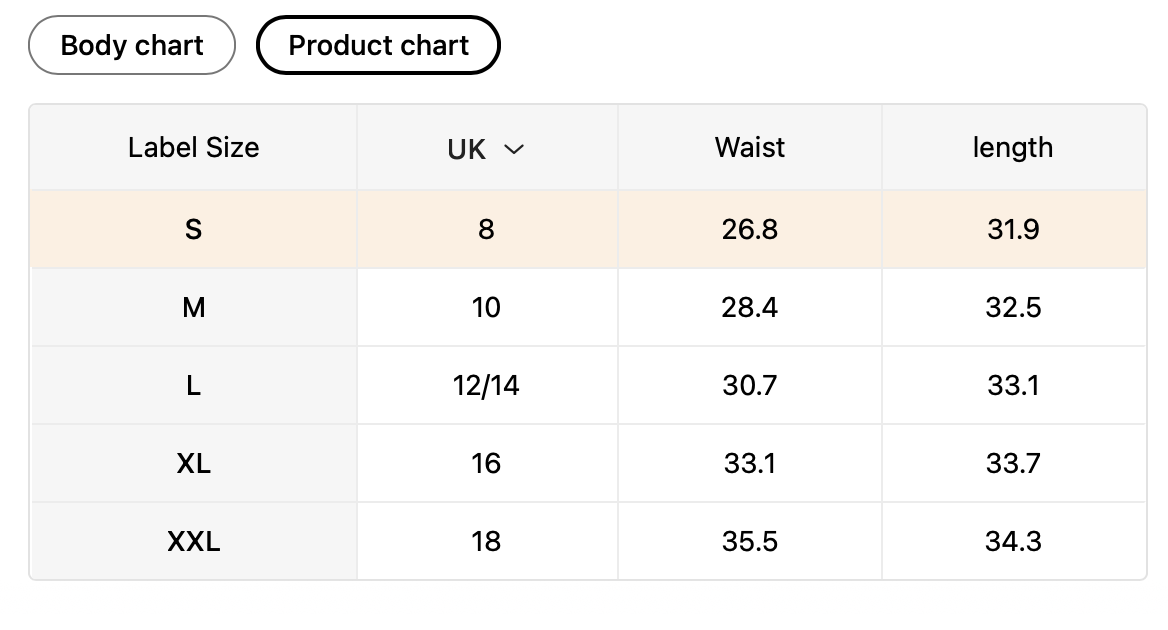
Task: Click the 31.9 length value
Action: [x=1013, y=230]
